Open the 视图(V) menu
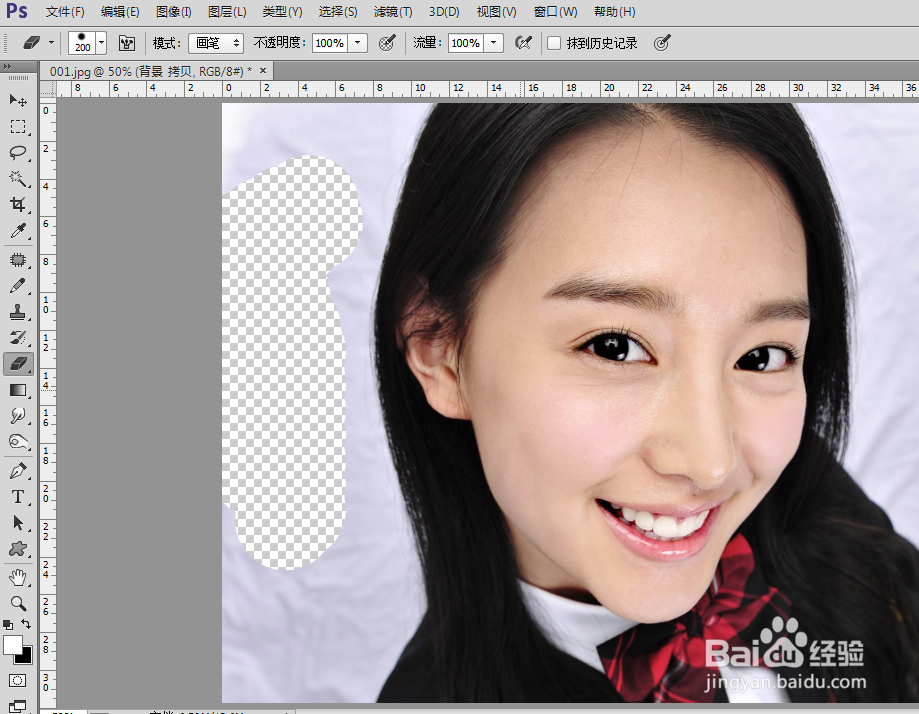Viewport: 919px width, 714px height. (x=496, y=12)
